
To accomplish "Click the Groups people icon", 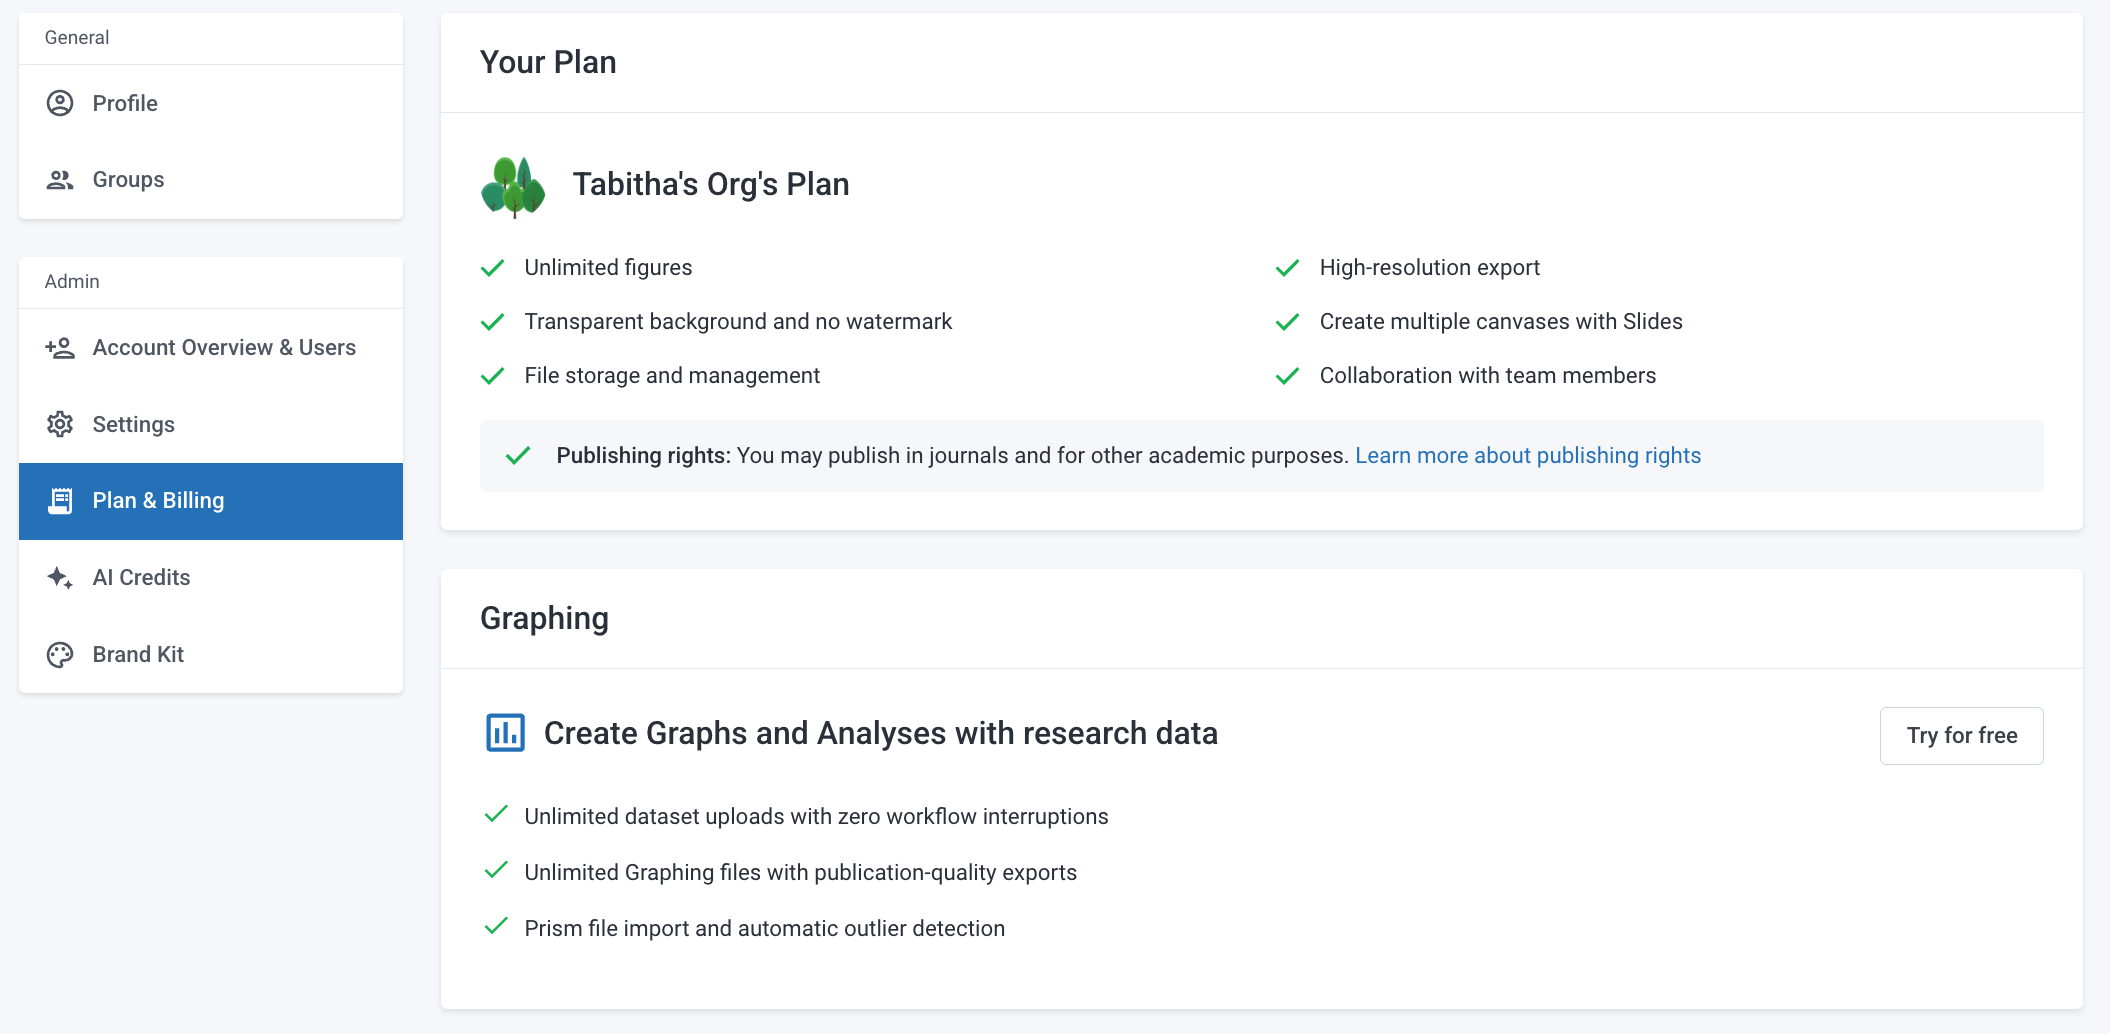I will tap(60, 180).
